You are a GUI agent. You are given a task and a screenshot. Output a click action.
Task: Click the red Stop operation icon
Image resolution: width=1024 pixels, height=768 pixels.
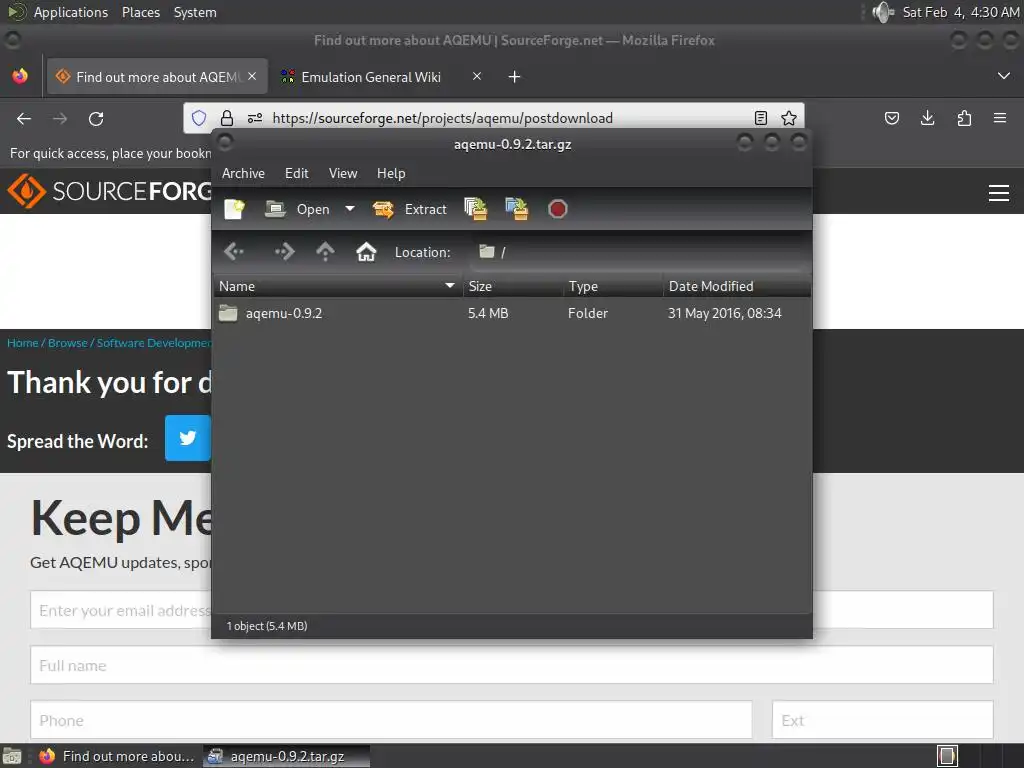558,209
